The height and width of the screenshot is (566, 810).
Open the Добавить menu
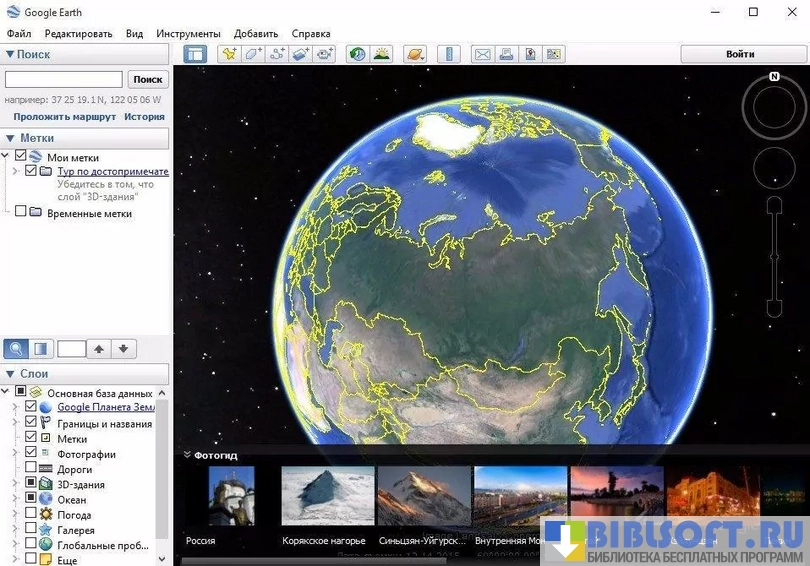click(x=256, y=34)
